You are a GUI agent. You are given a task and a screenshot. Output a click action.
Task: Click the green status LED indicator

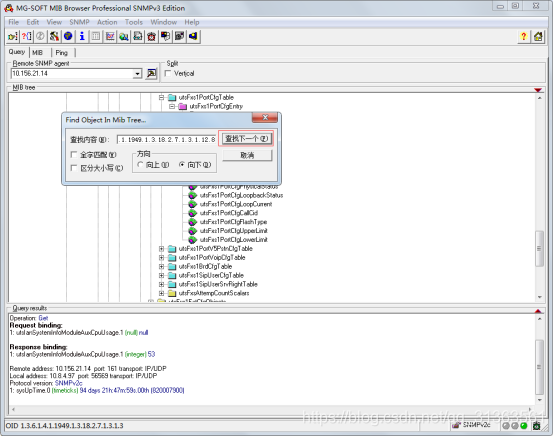(524, 426)
